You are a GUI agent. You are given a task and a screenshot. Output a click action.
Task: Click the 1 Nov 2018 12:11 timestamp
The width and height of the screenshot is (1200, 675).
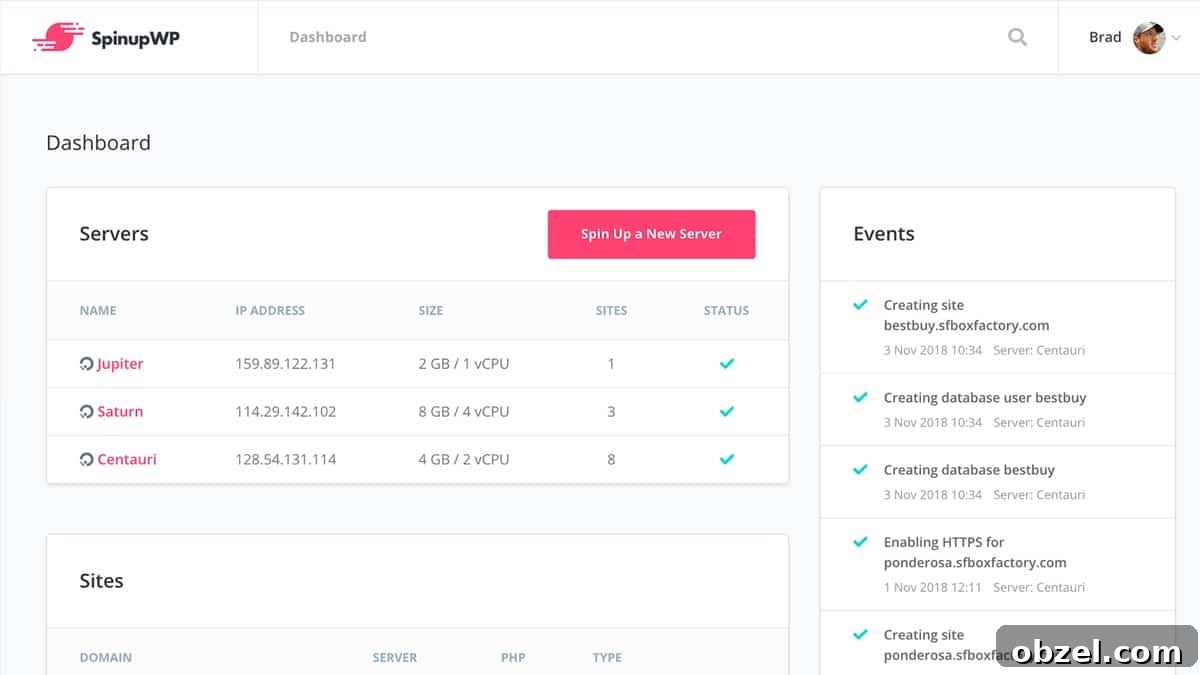pos(933,588)
